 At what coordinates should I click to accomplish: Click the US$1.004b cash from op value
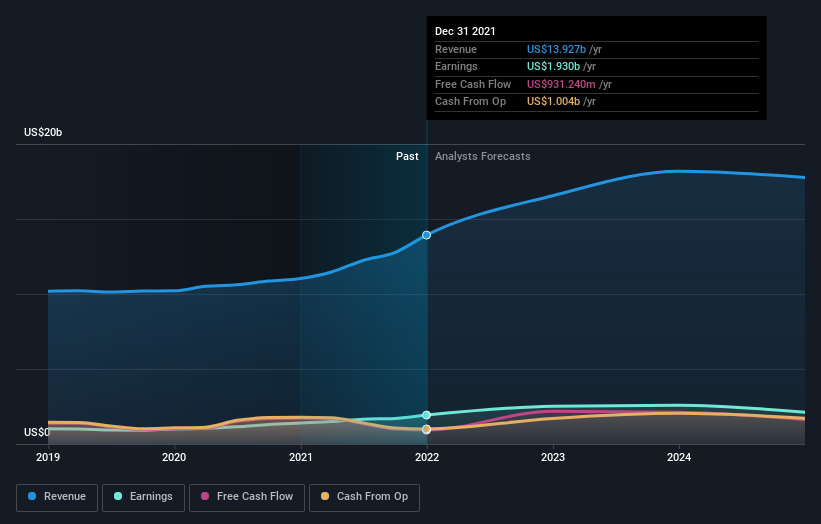[x=553, y=102]
